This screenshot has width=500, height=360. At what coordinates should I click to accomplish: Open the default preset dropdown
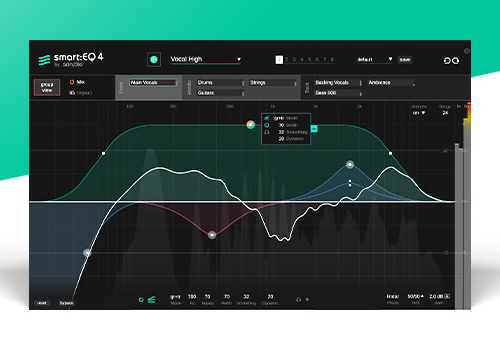pos(374,60)
